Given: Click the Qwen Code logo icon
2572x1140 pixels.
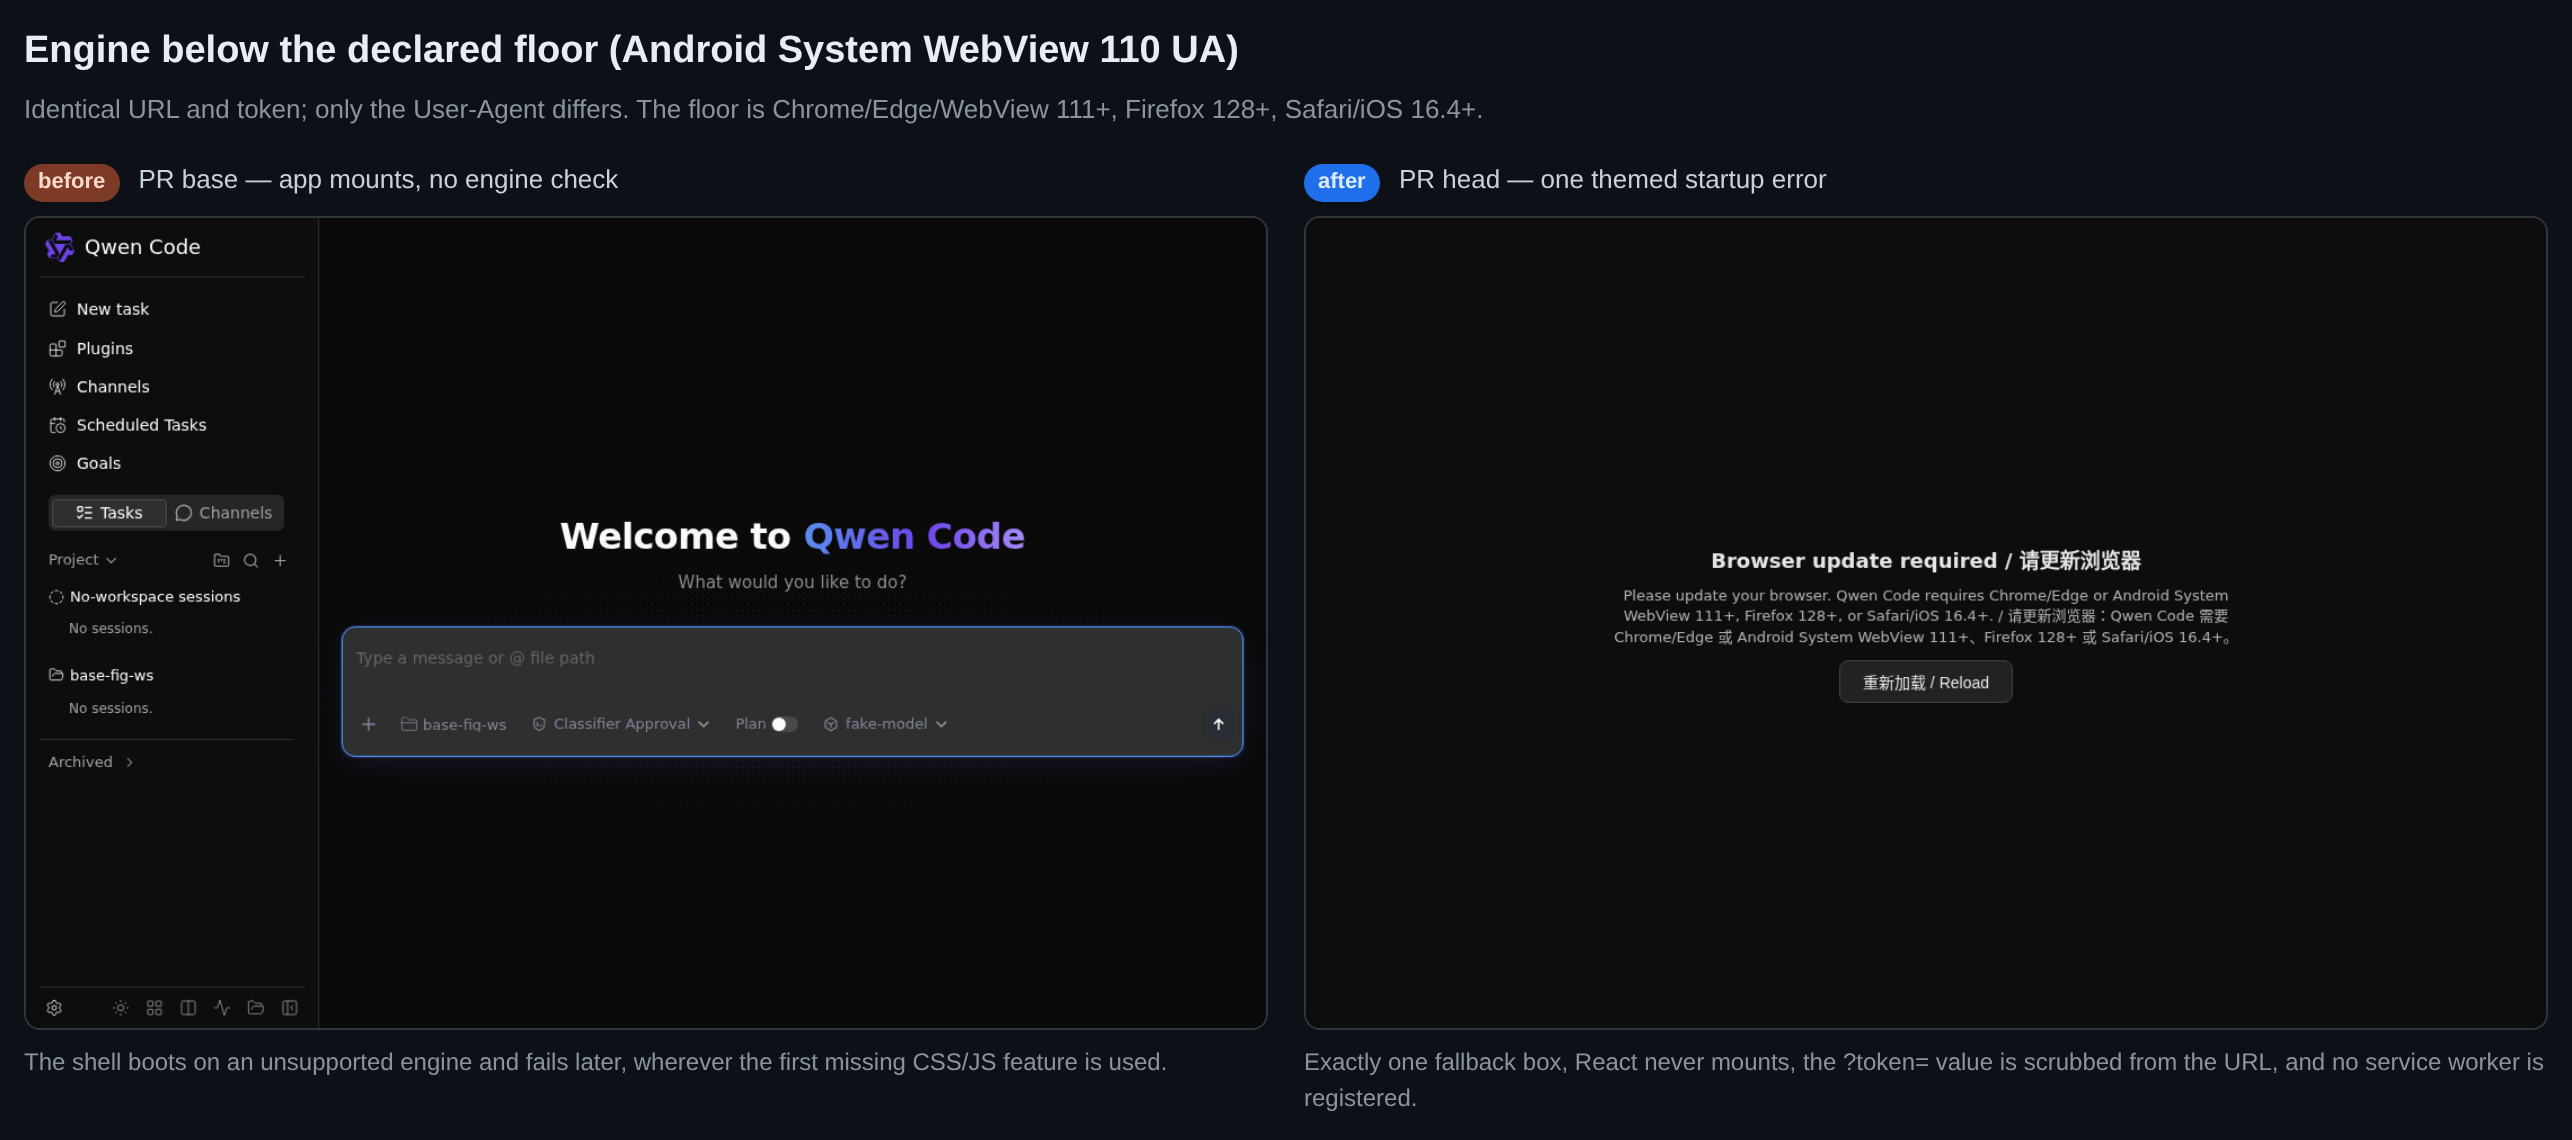Looking at the screenshot, I should coord(60,247).
